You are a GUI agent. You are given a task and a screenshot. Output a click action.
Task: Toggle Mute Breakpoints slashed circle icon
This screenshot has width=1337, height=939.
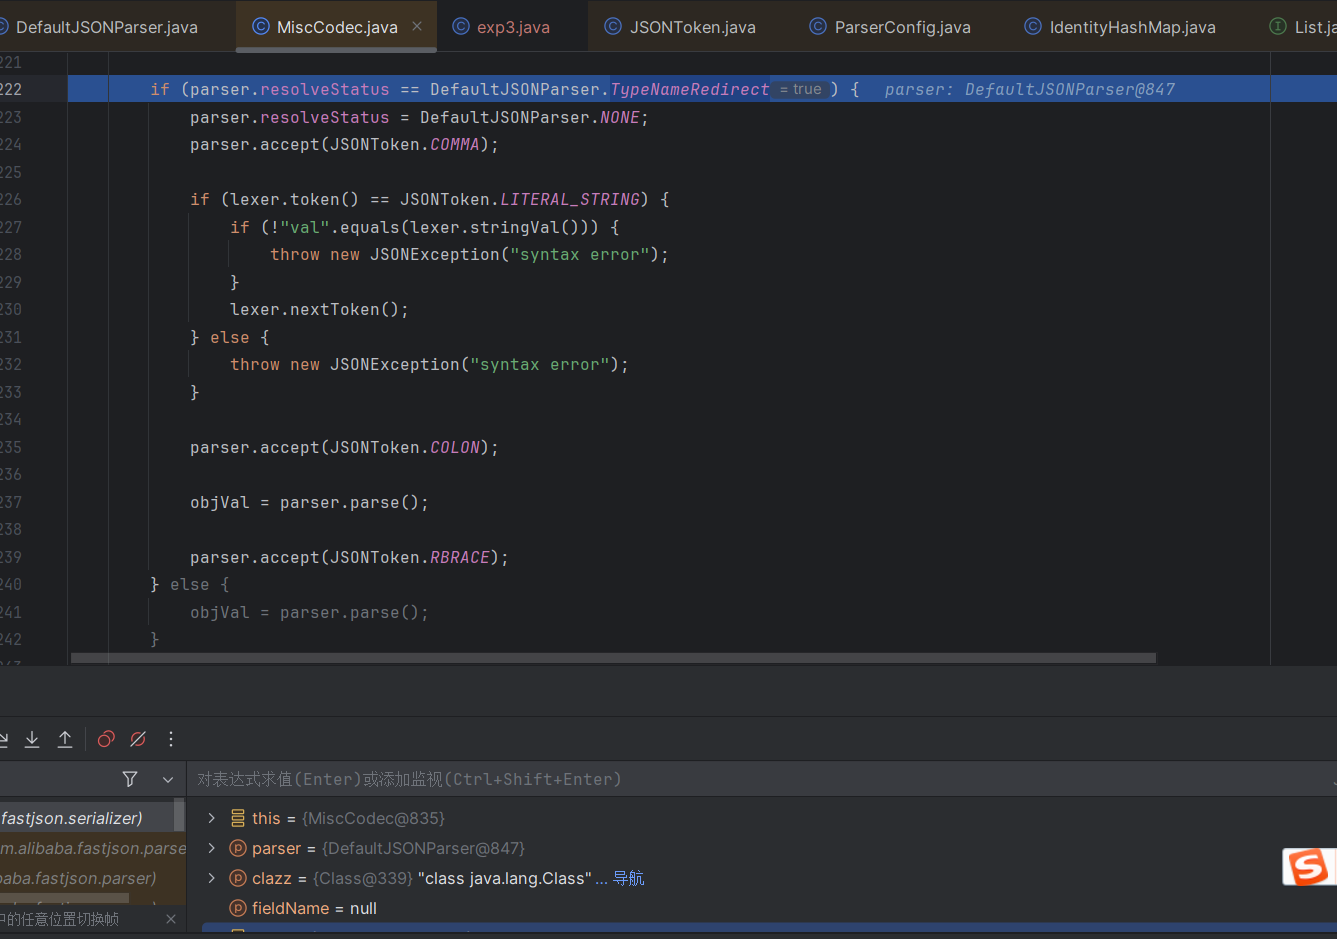(x=138, y=739)
